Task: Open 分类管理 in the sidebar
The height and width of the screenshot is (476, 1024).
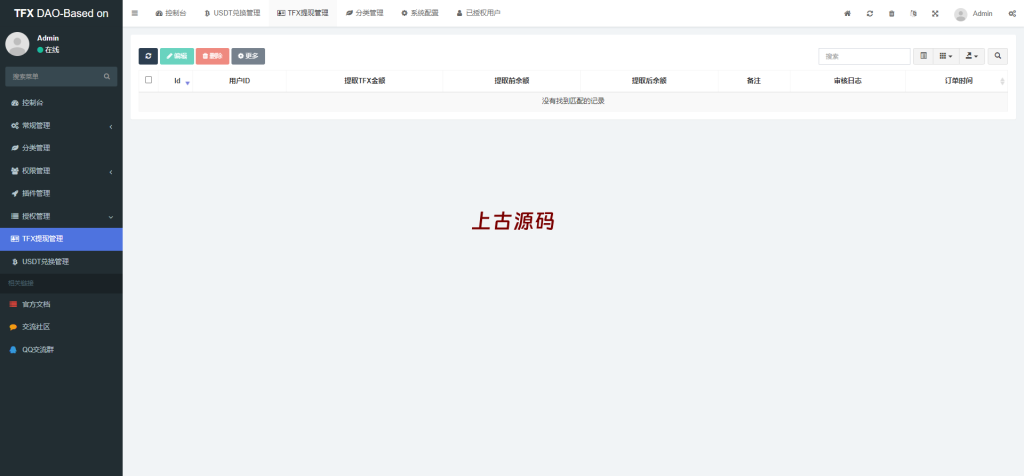Action: pyautogui.click(x=61, y=148)
